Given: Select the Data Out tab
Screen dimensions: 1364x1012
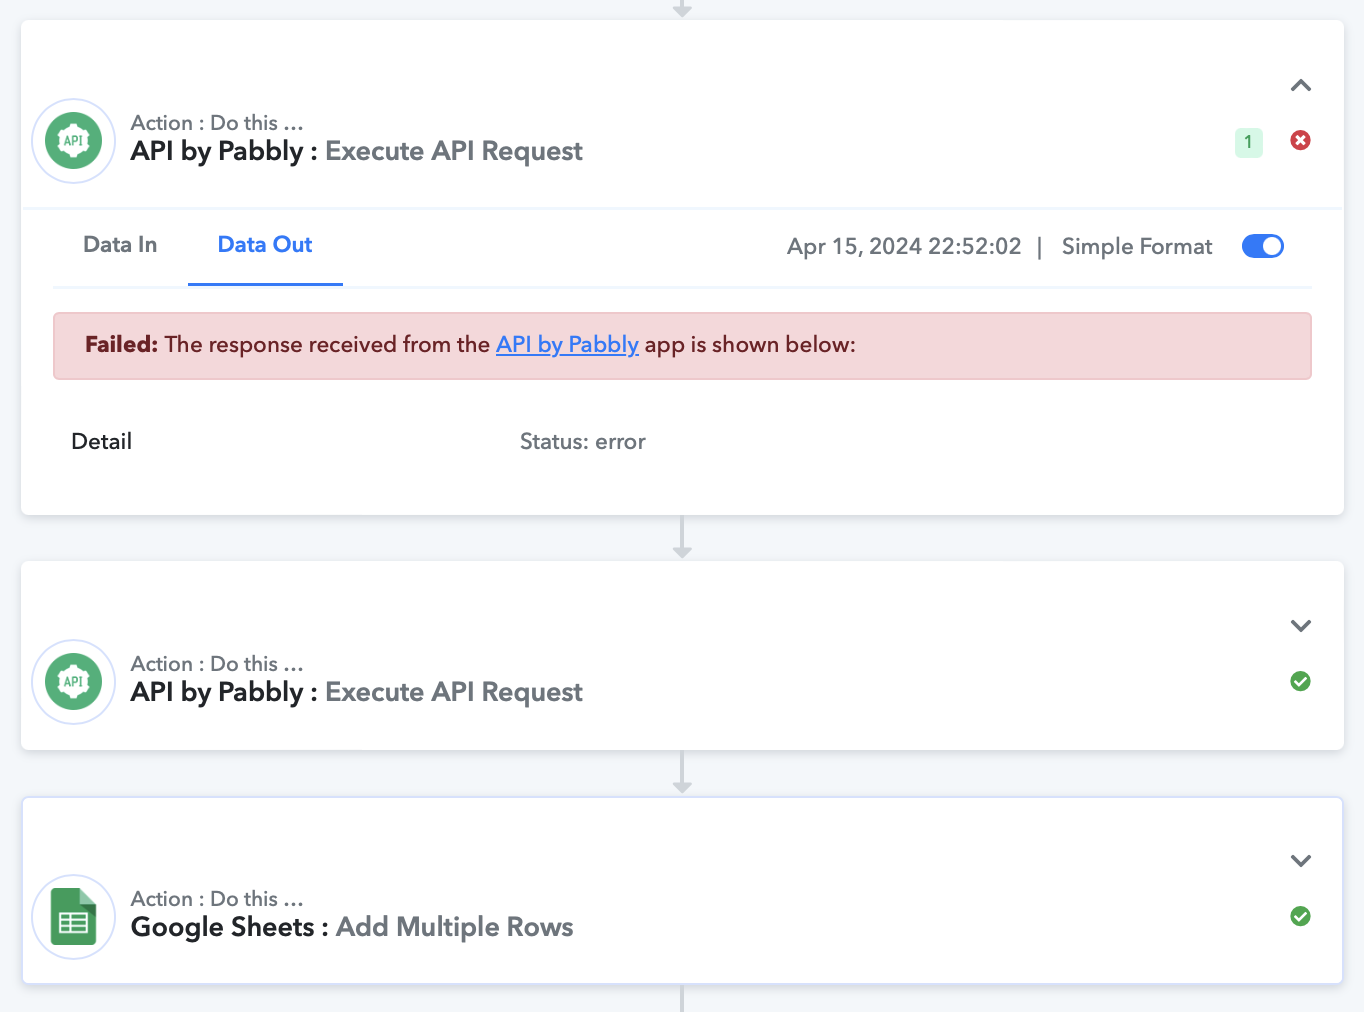Looking at the screenshot, I should click(x=265, y=245).
